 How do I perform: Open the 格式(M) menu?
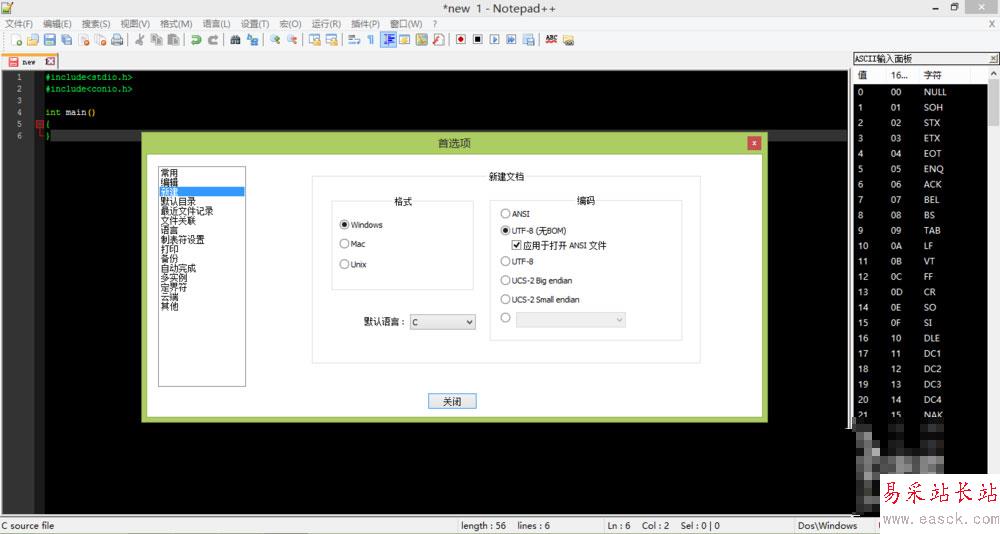[176, 24]
